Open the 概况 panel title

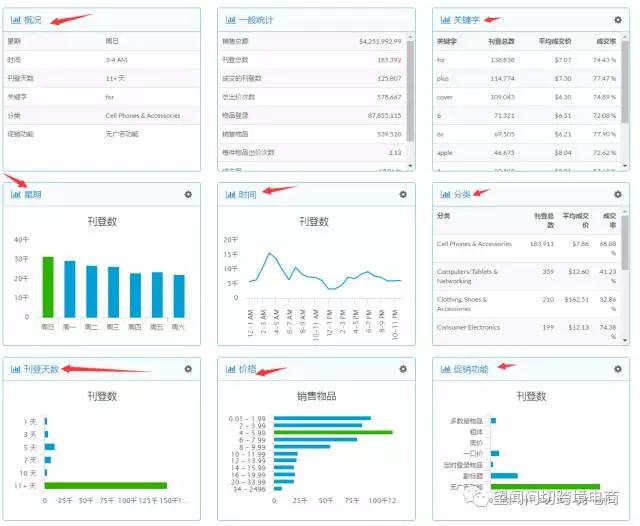coord(33,20)
